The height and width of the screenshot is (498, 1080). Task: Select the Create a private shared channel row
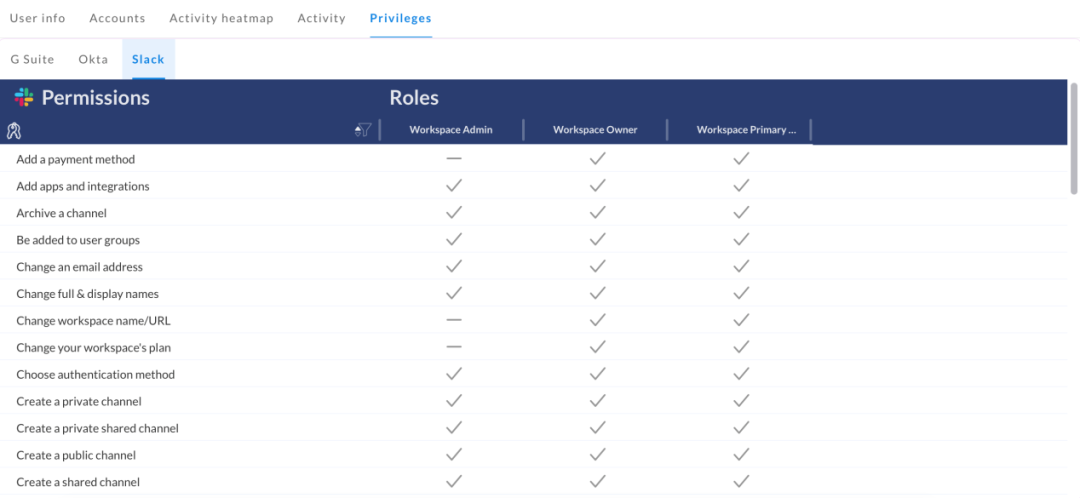[98, 428]
